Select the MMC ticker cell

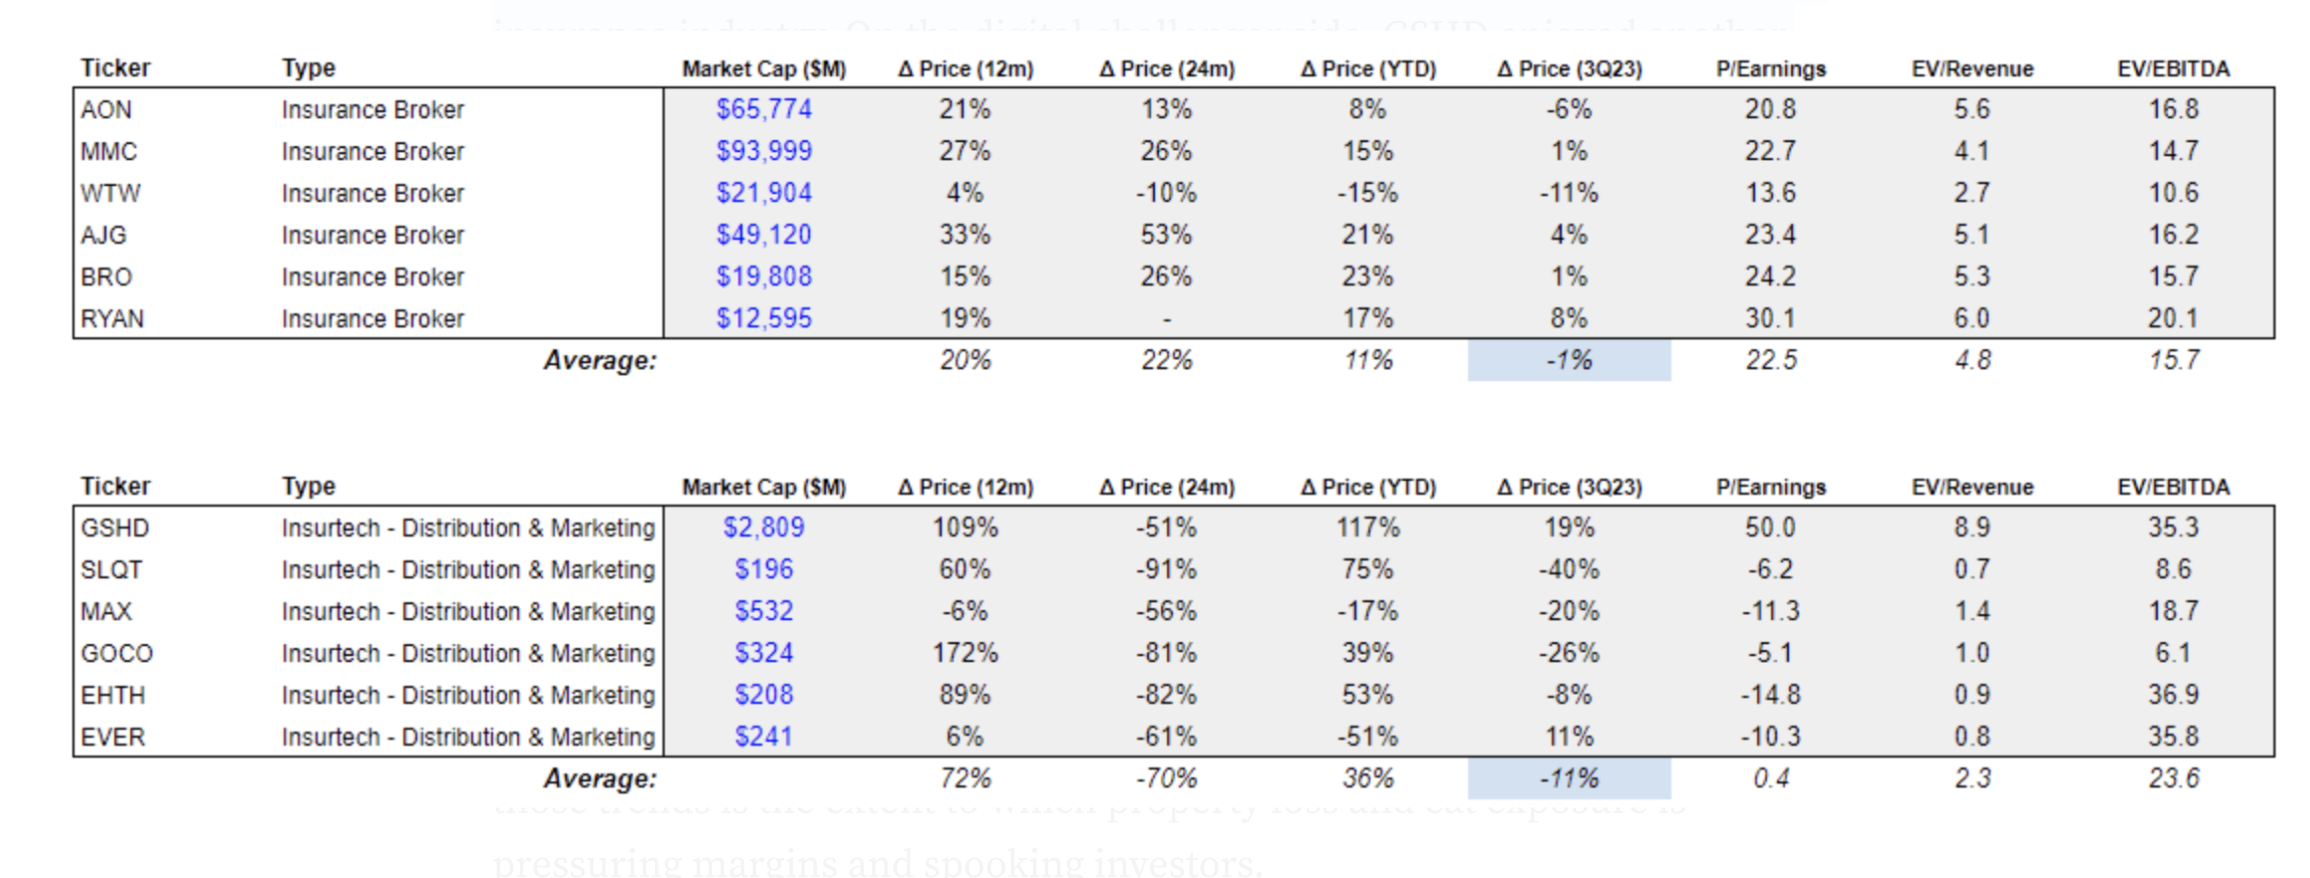click(x=109, y=151)
